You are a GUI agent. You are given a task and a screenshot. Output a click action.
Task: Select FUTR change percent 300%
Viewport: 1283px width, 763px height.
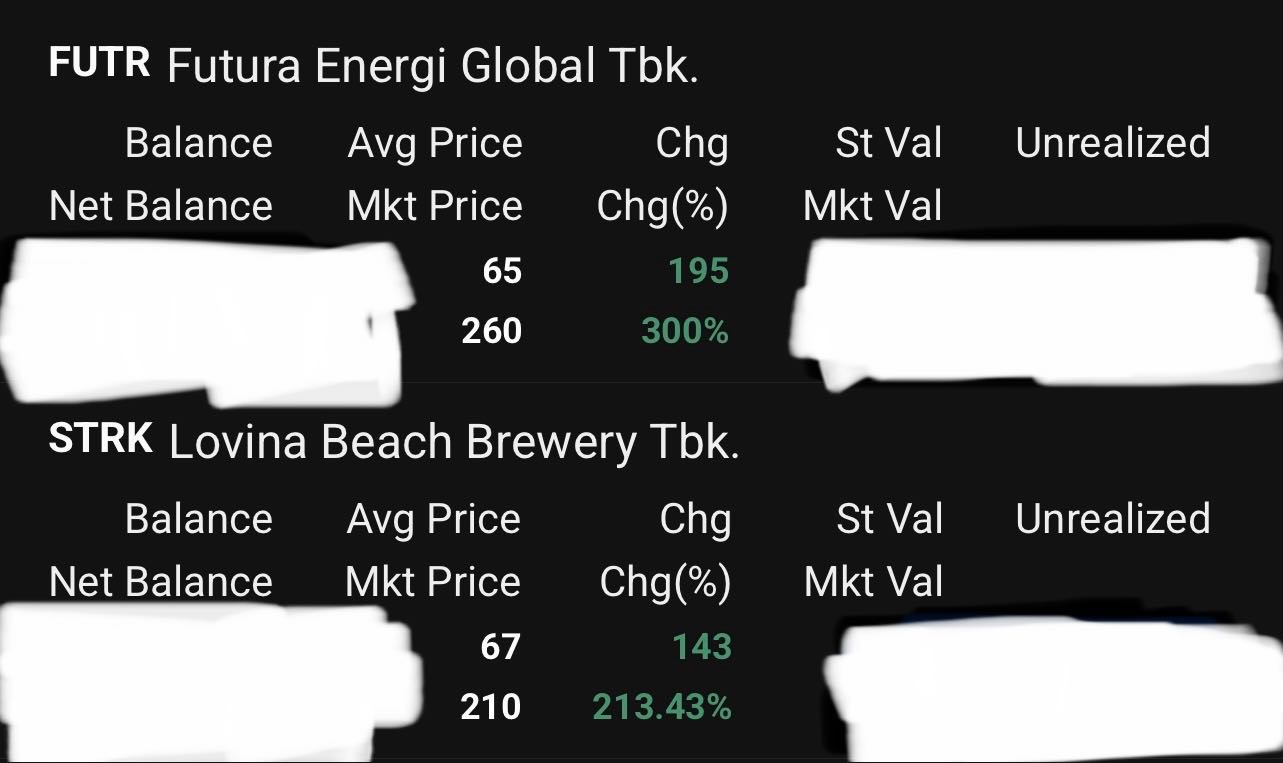[685, 331]
